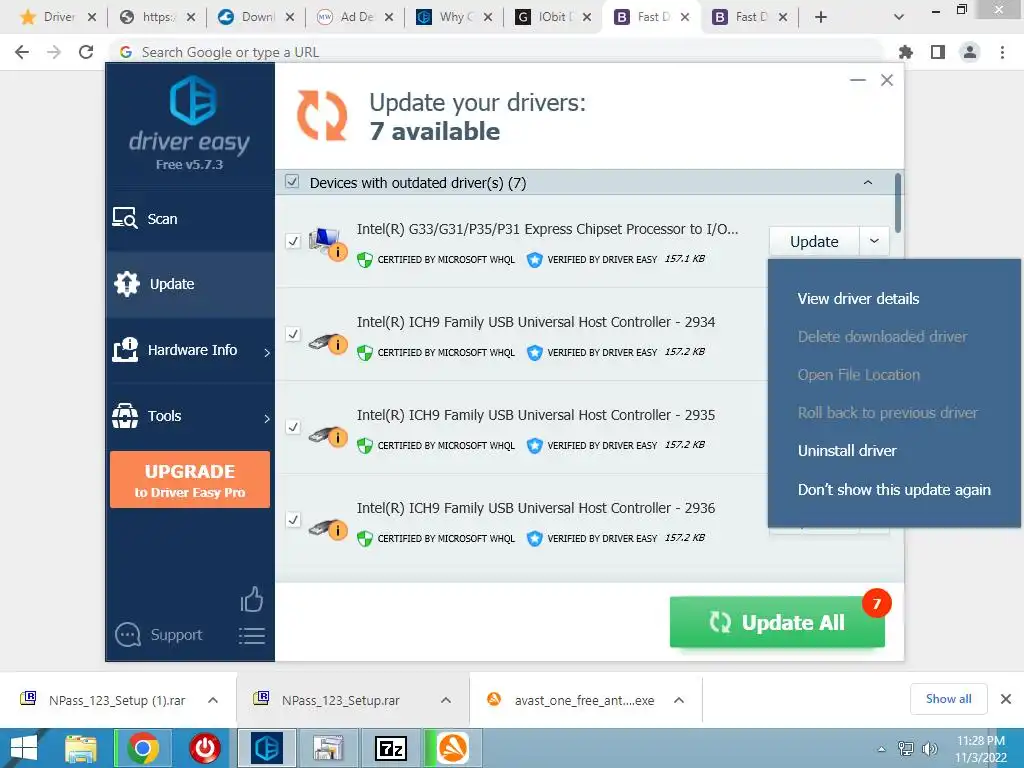1024x768 pixels.
Task: Uncheck the USB Host Controller 2935 checkbox
Action: pyautogui.click(x=293, y=427)
